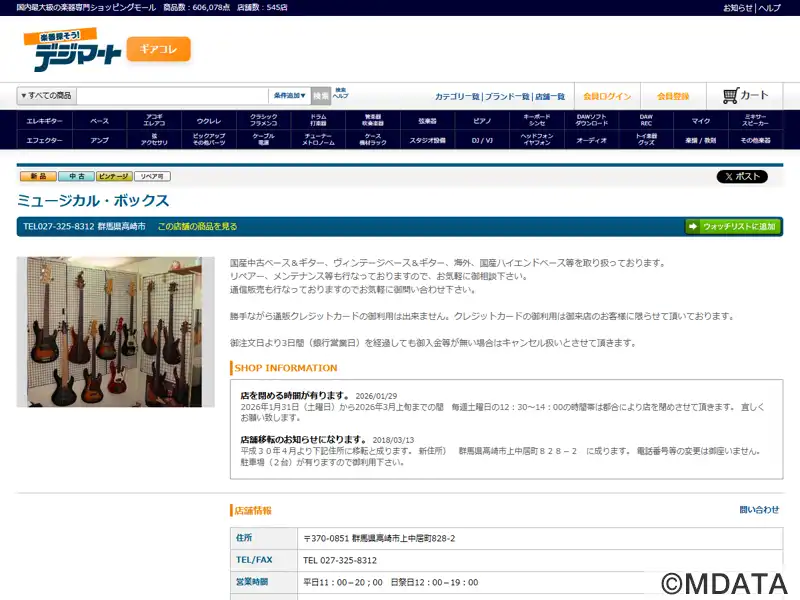This screenshot has width=800, height=600.
Task: Add shop to watchlist with ウォッチリストに追加
Action: (x=732, y=227)
